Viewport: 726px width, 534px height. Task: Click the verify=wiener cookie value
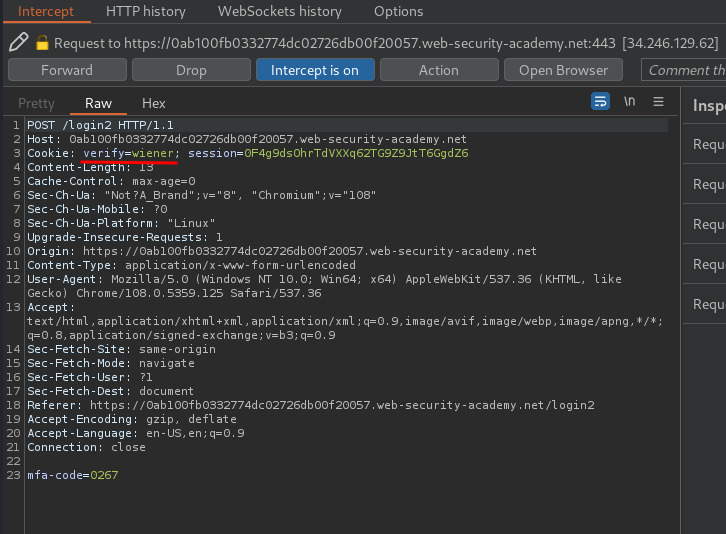click(x=128, y=153)
